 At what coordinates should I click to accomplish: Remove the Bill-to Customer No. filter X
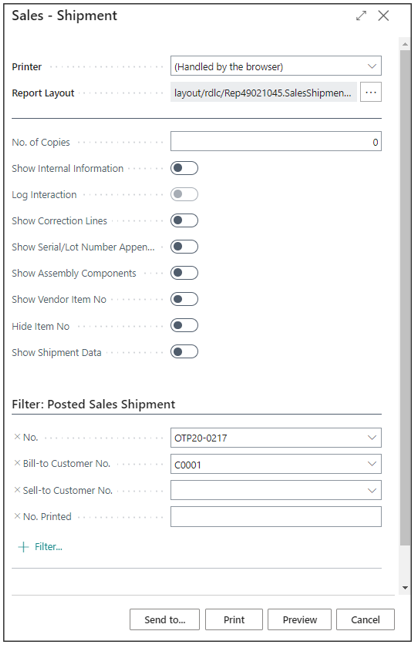[x=17, y=463]
